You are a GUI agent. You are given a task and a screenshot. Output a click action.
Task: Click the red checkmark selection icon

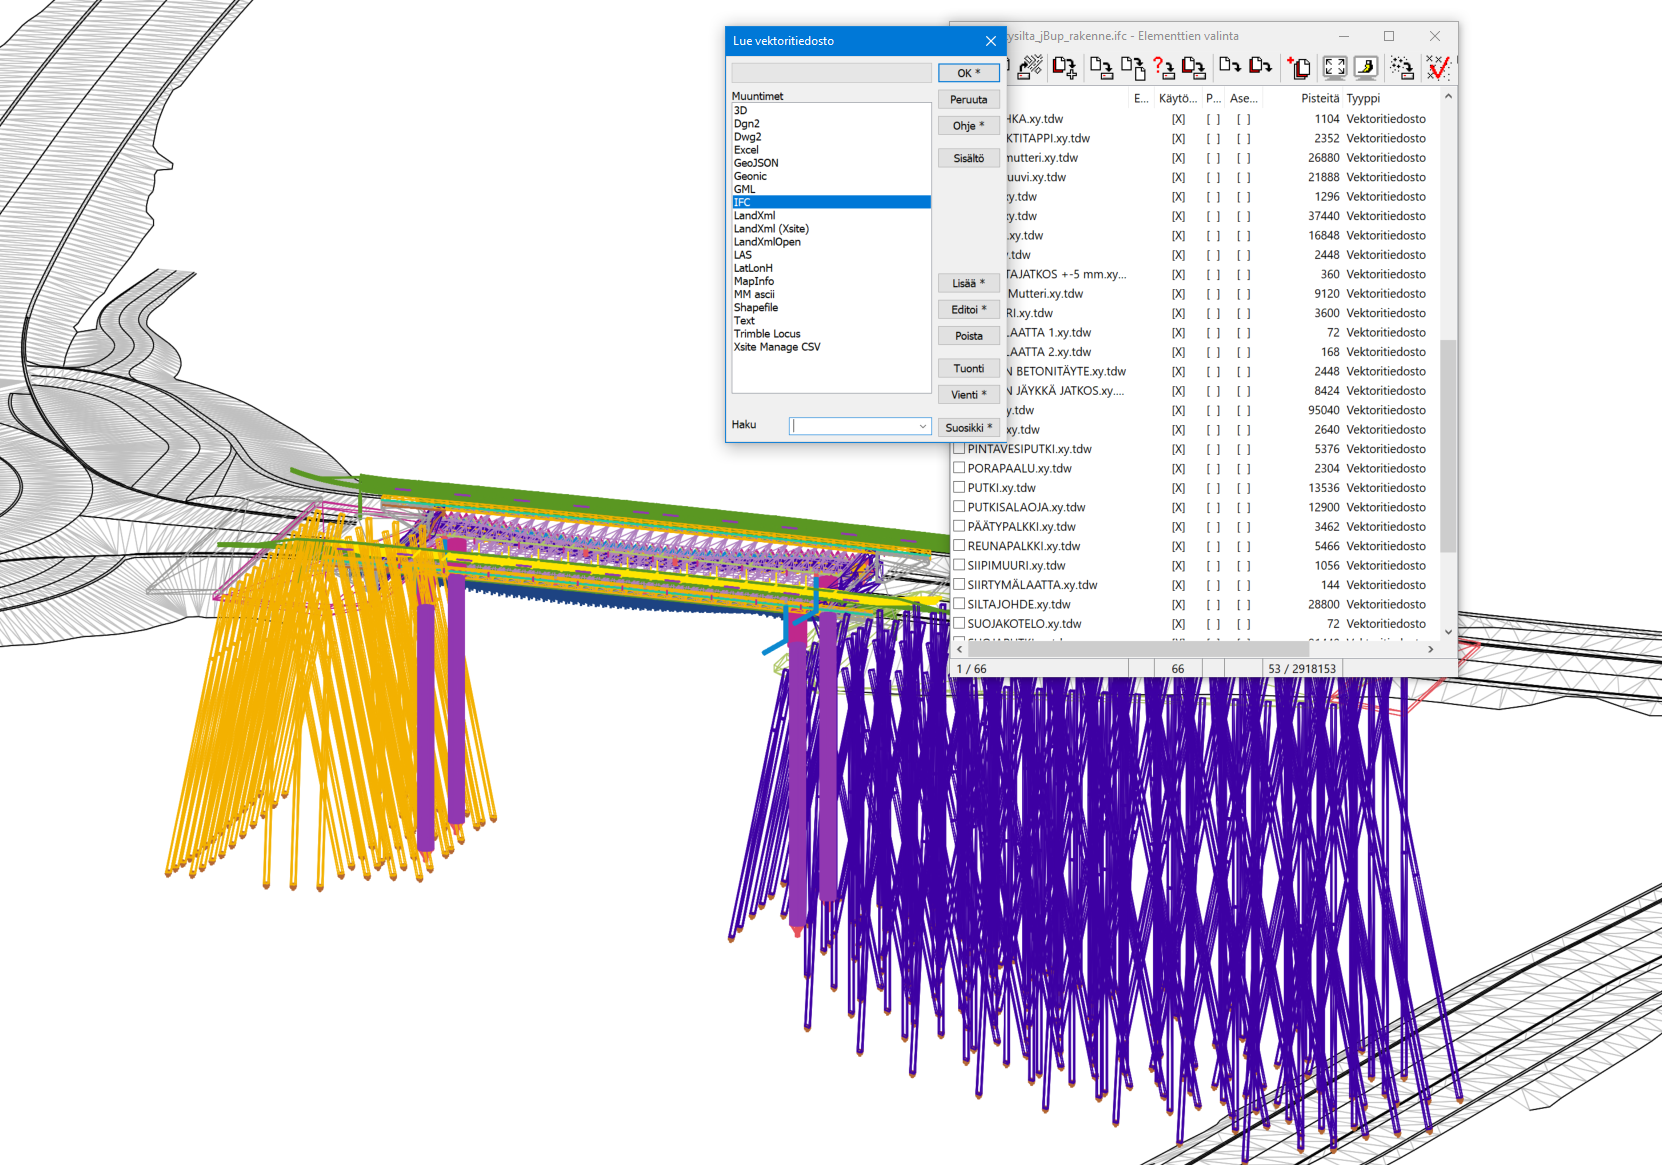coord(1437,67)
